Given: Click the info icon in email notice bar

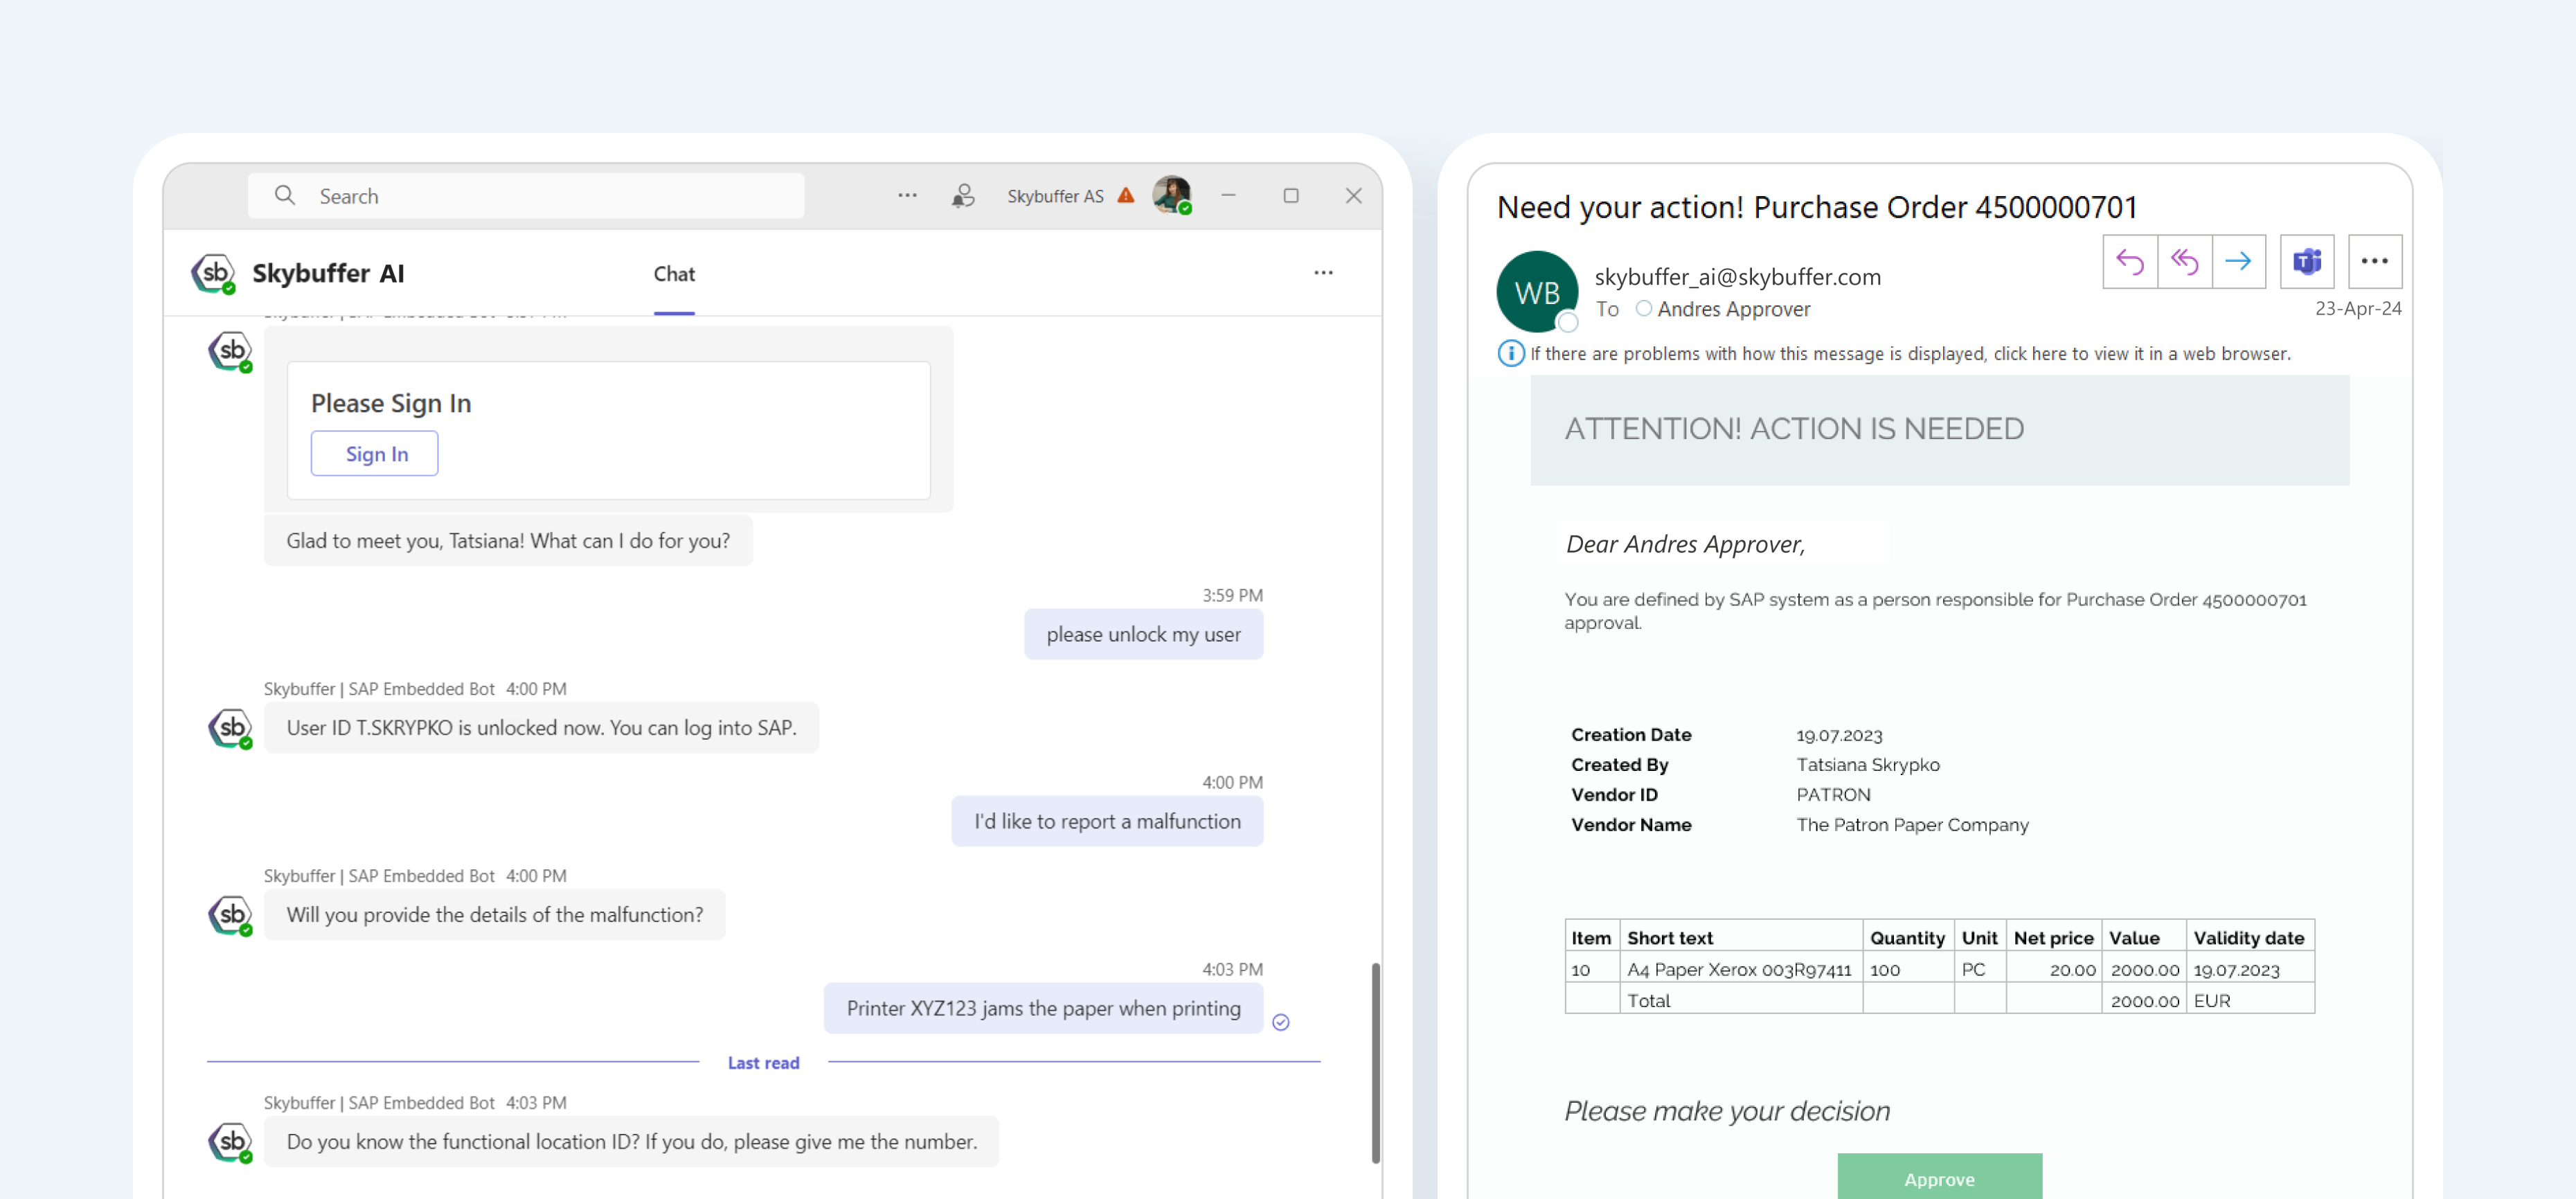Looking at the screenshot, I should tap(1510, 353).
